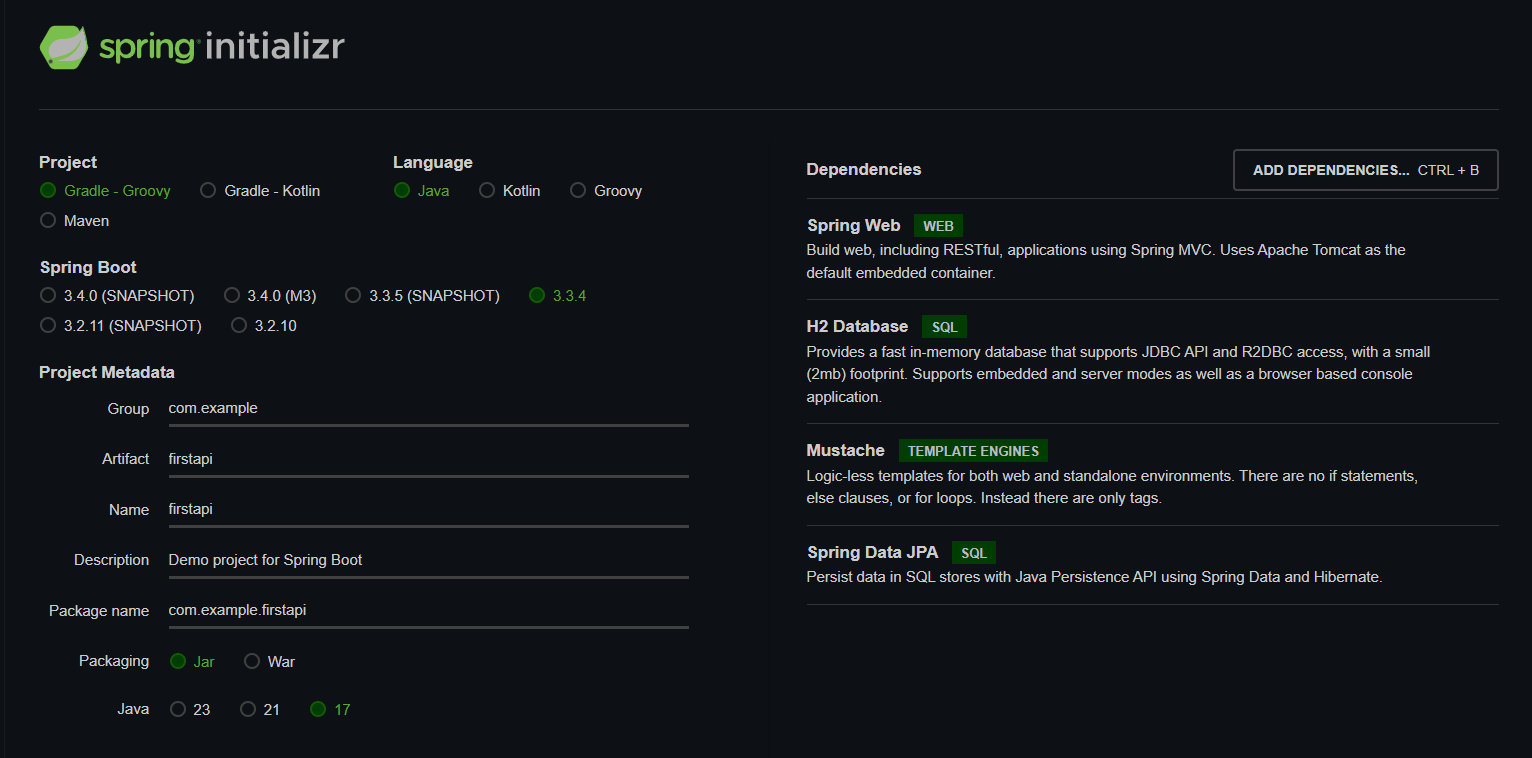
Task: Click the WEB tag badge
Action: click(x=938, y=226)
